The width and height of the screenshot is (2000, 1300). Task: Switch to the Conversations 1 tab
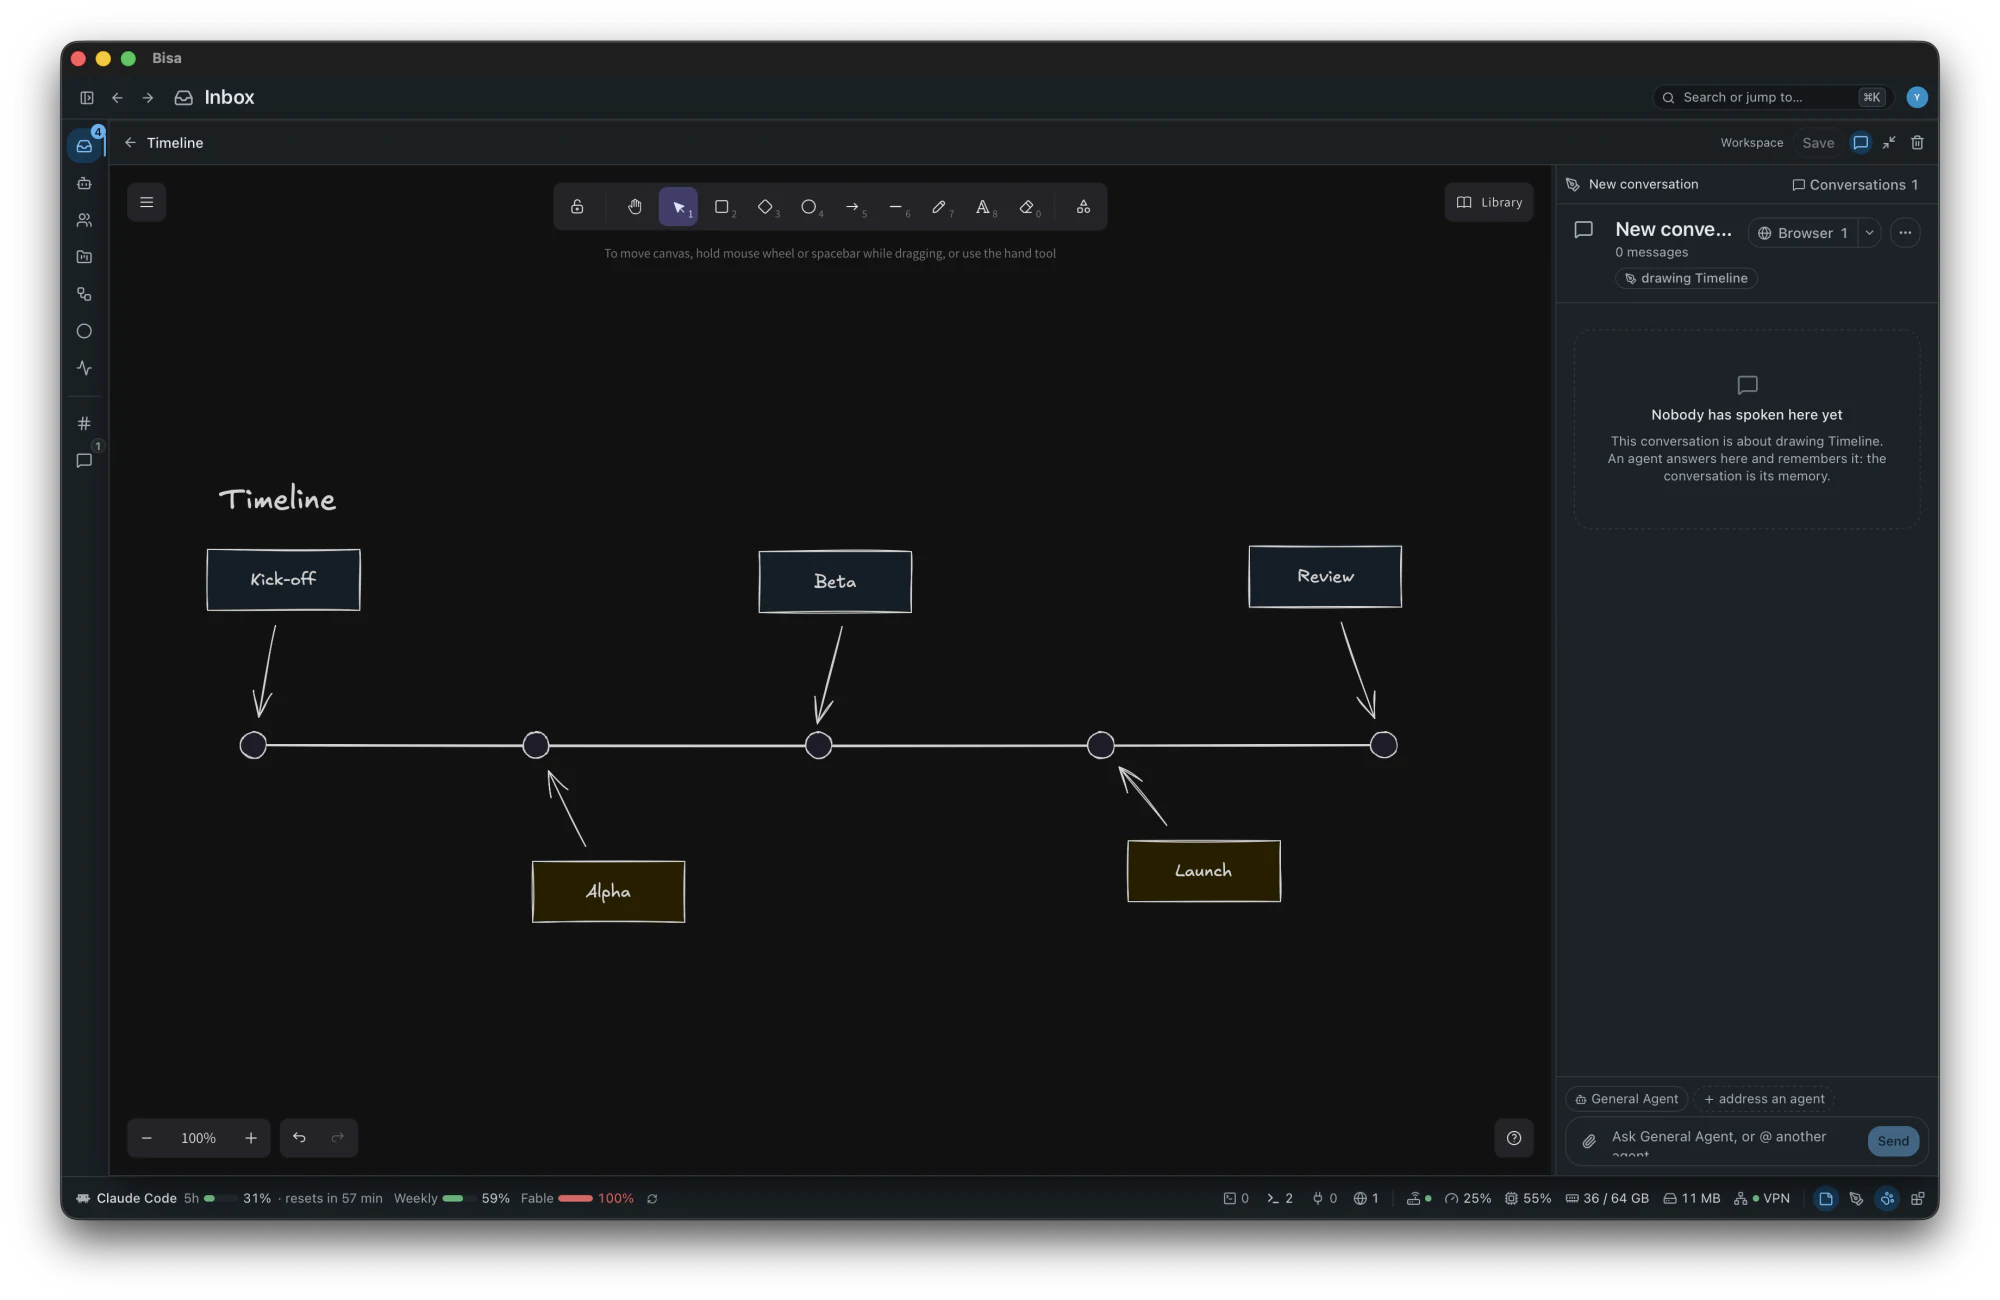[1855, 185]
